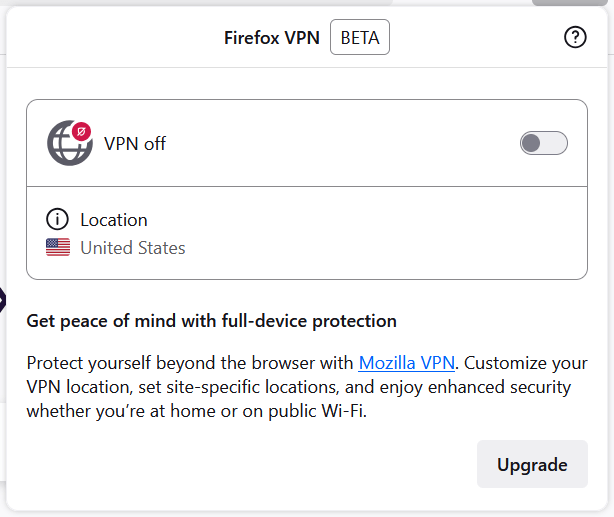Expand the Location row
Screen dimensions: 614x517
pos(306,233)
